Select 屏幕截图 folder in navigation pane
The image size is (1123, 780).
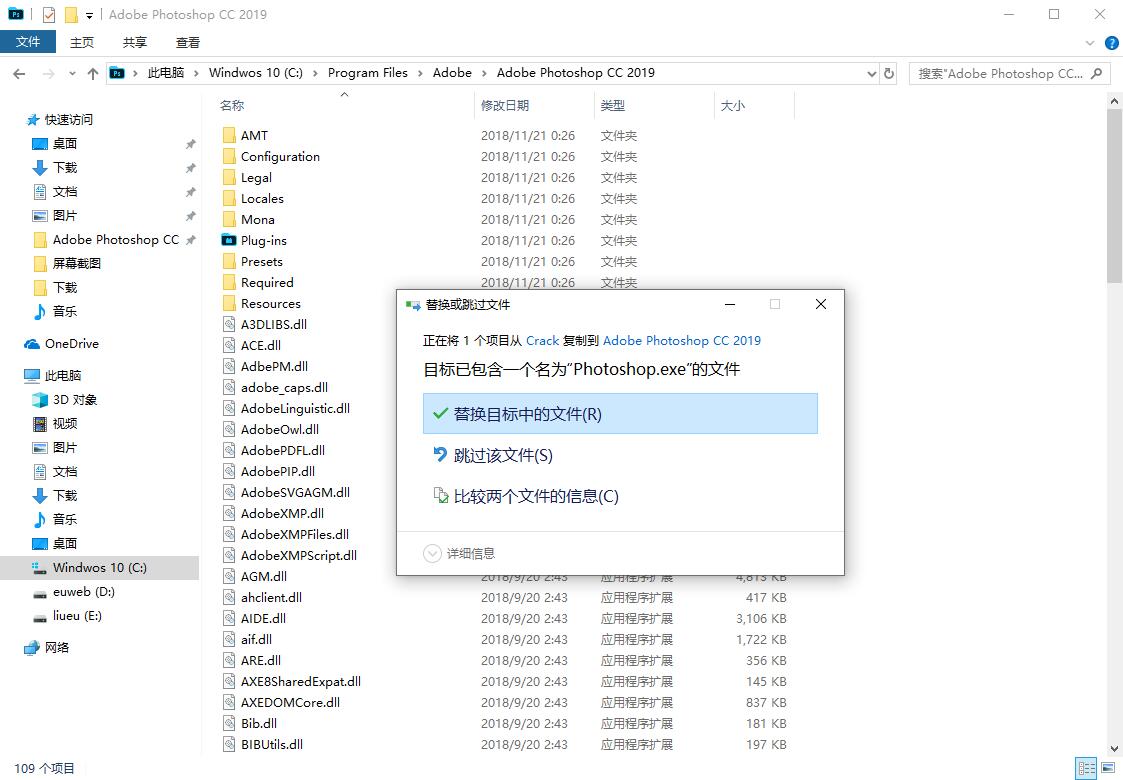click(77, 263)
